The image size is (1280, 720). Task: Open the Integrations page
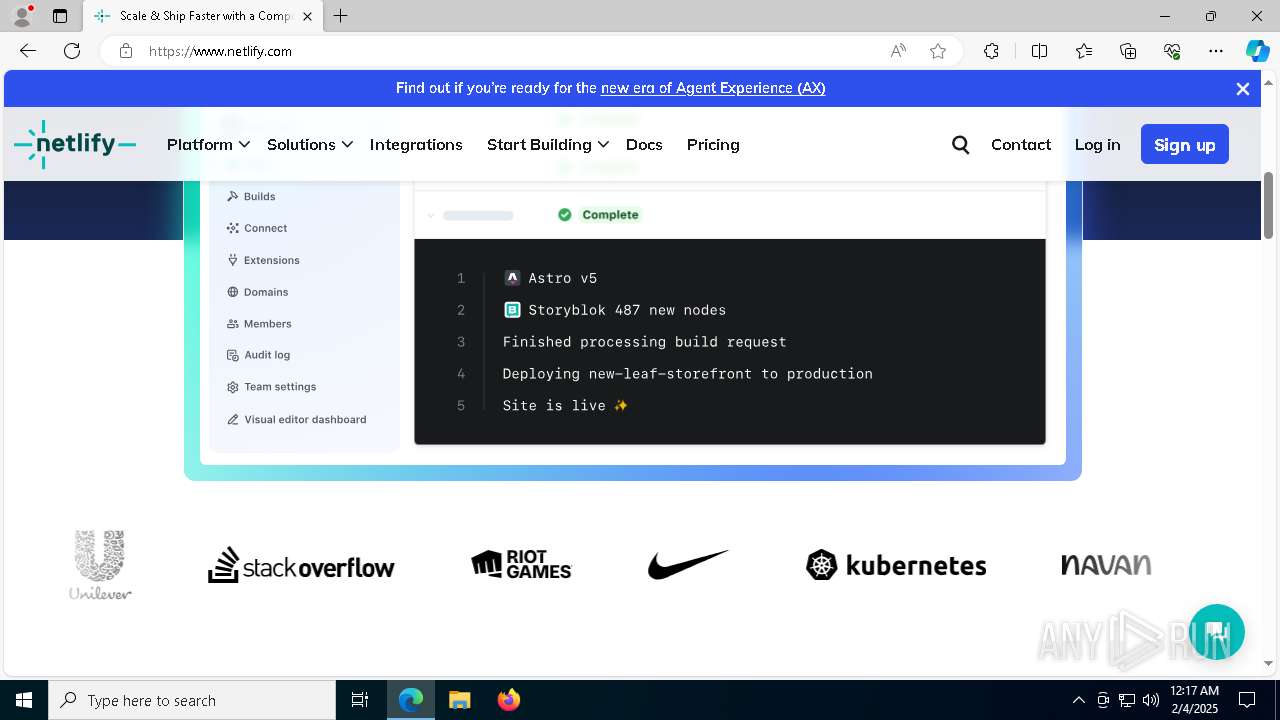(x=416, y=145)
